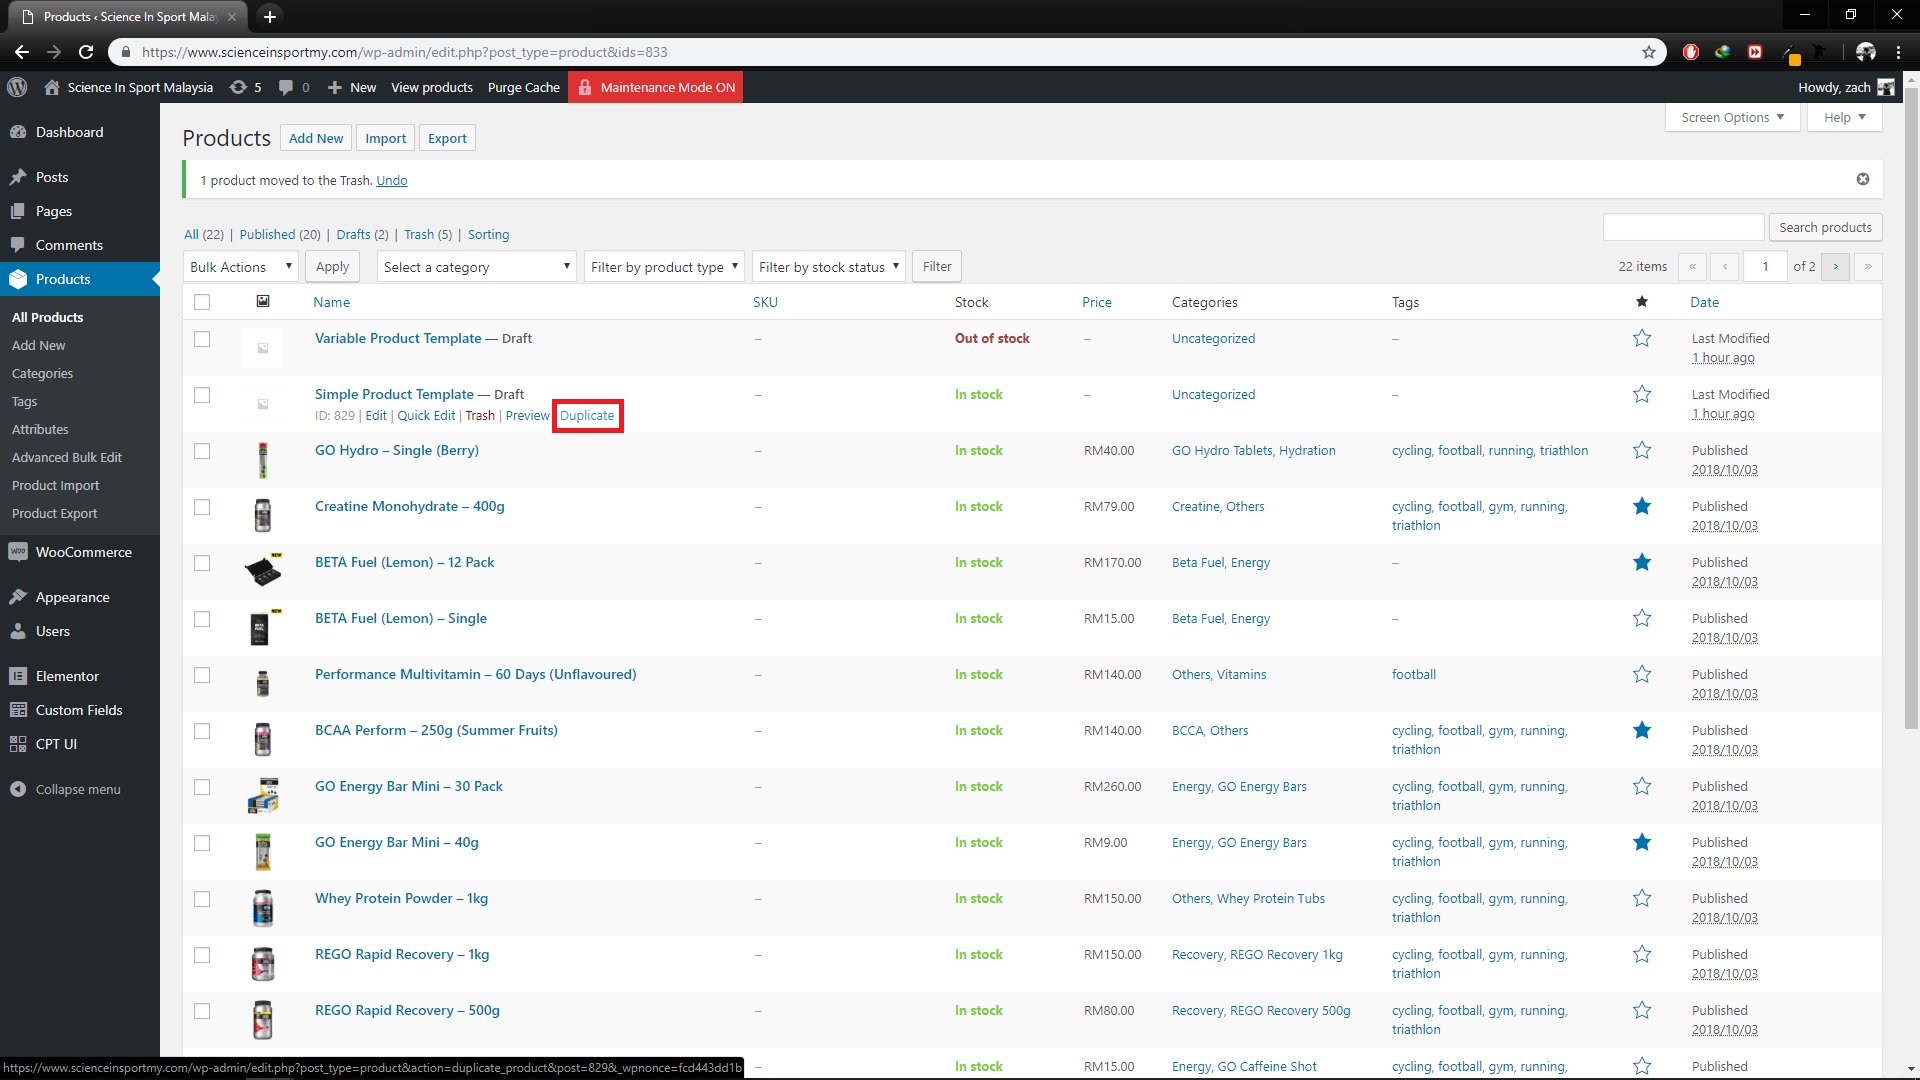The width and height of the screenshot is (1920, 1080).
Task: Toggle featured star for Simple Product Template
Action: pyautogui.click(x=1642, y=394)
